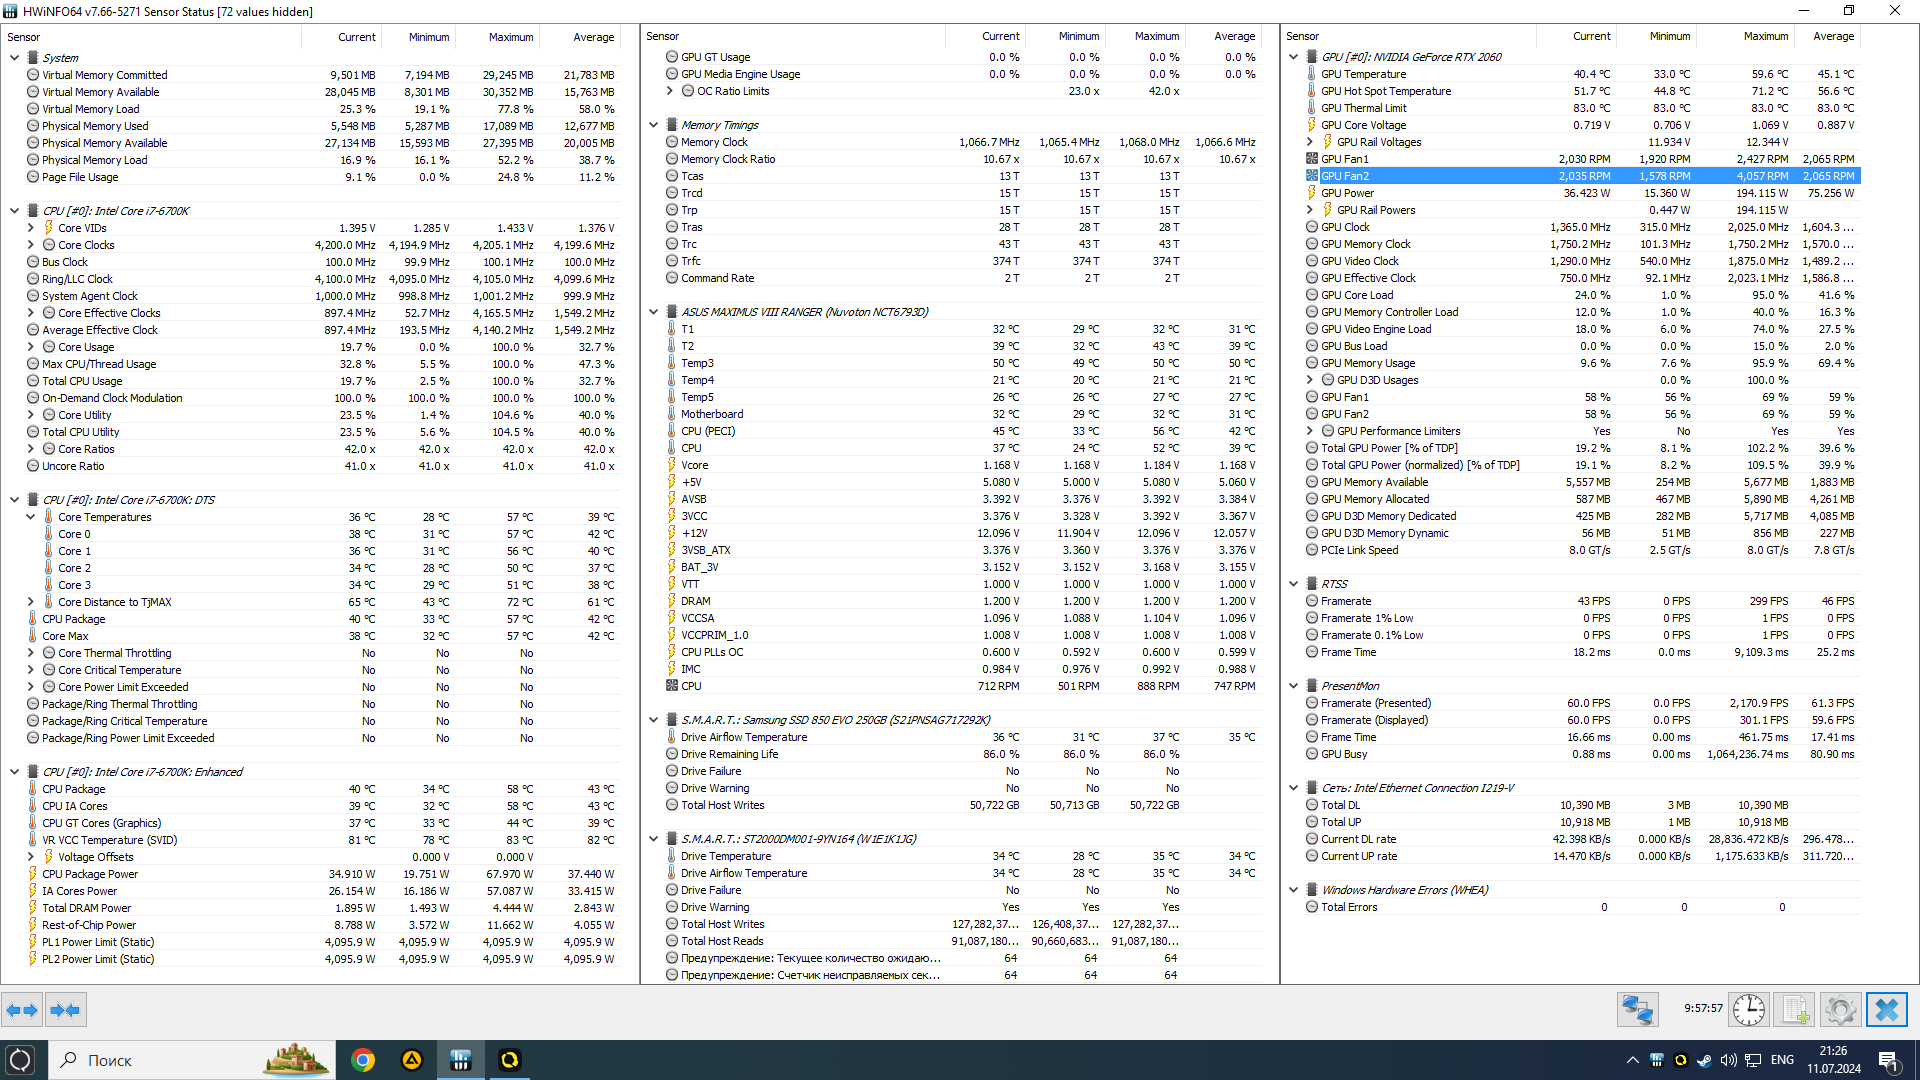Collapse the Core Temperatures tree node
Screen dimensions: 1920x1080
(x=31, y=517)
